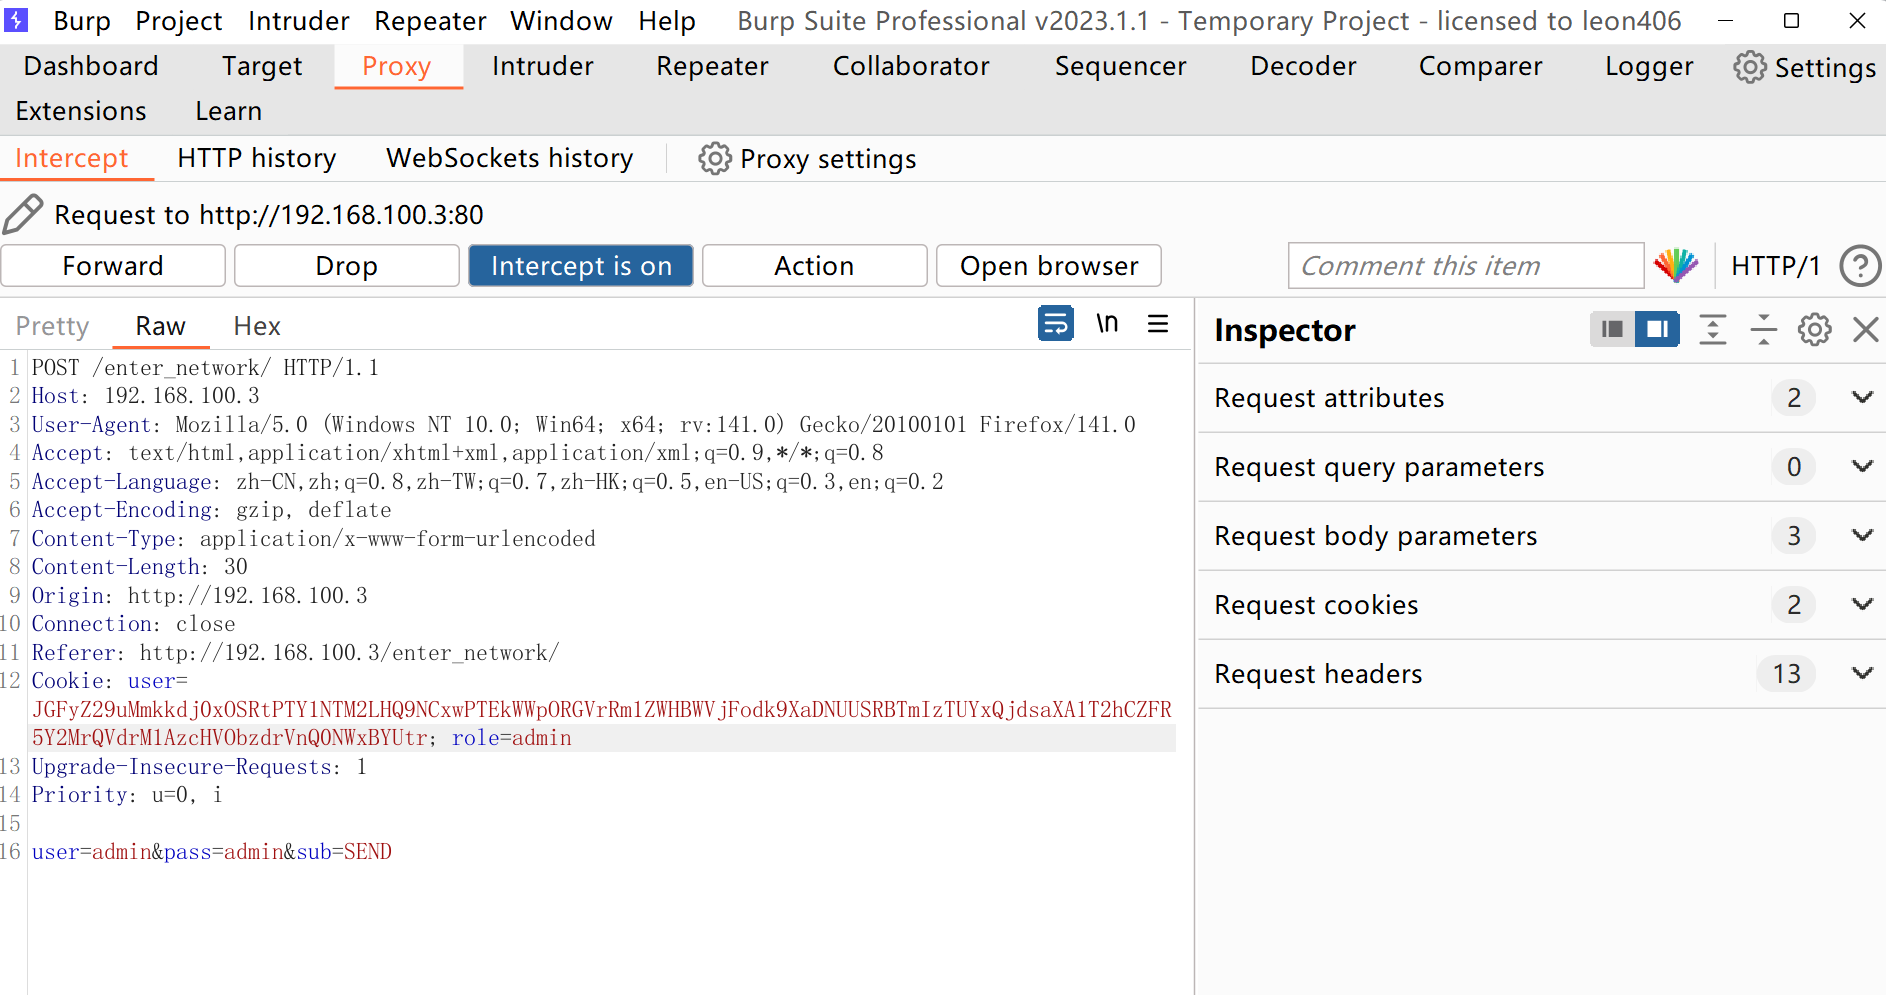Open the editor hamburger menu icon
1886x995 pixels.
(1158, 323)
